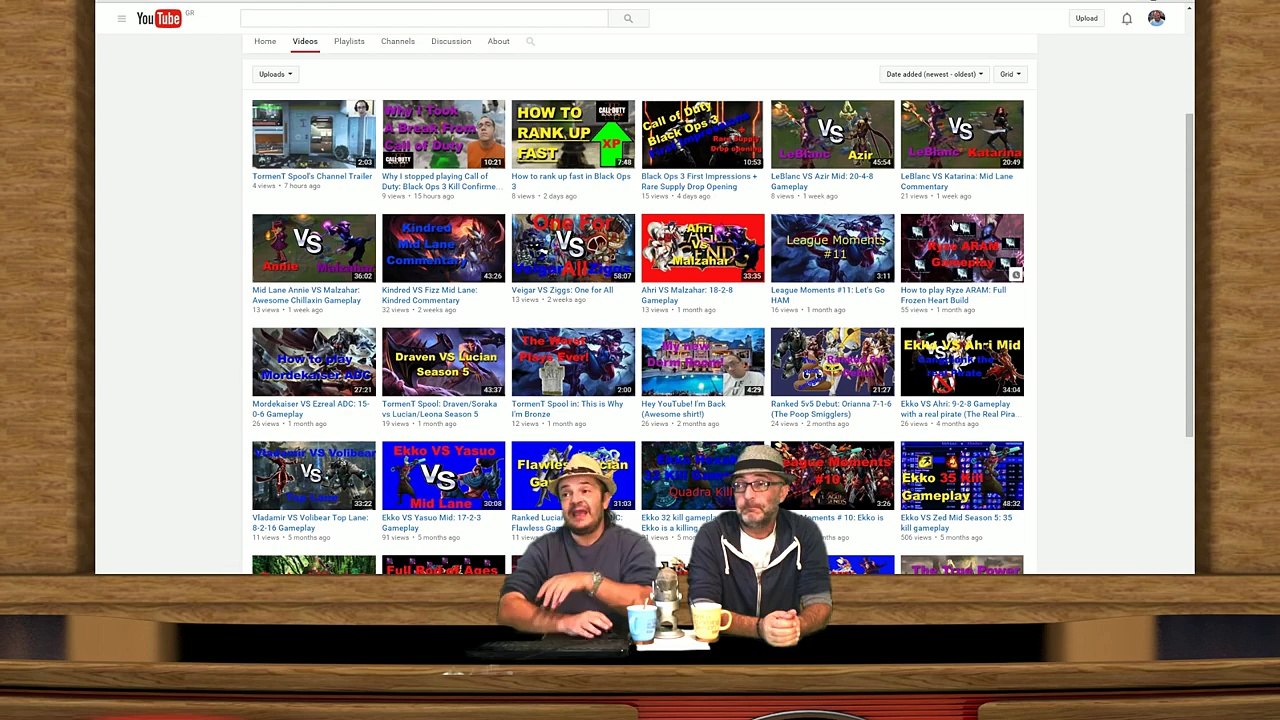Open link League Moments #11: Let's Go HAM
The height and width of the screenshot is (720, 1280).
pos(828,296)
